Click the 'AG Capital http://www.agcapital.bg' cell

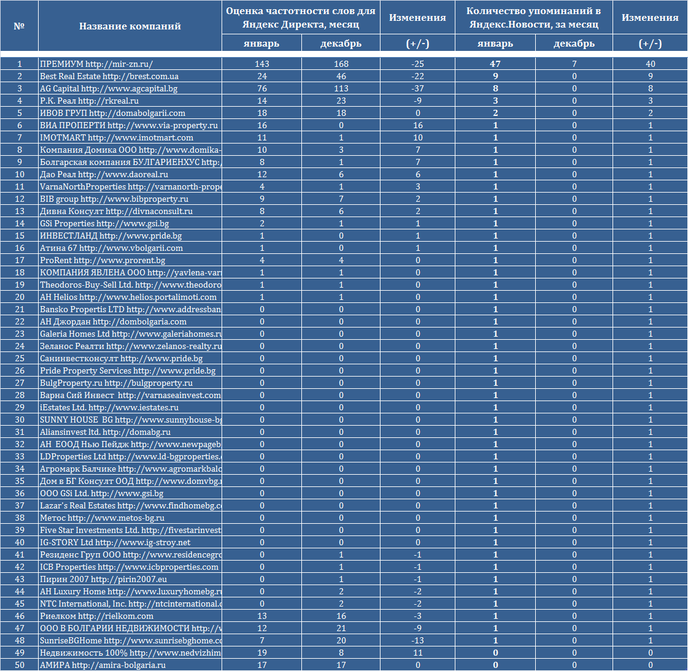130,88
